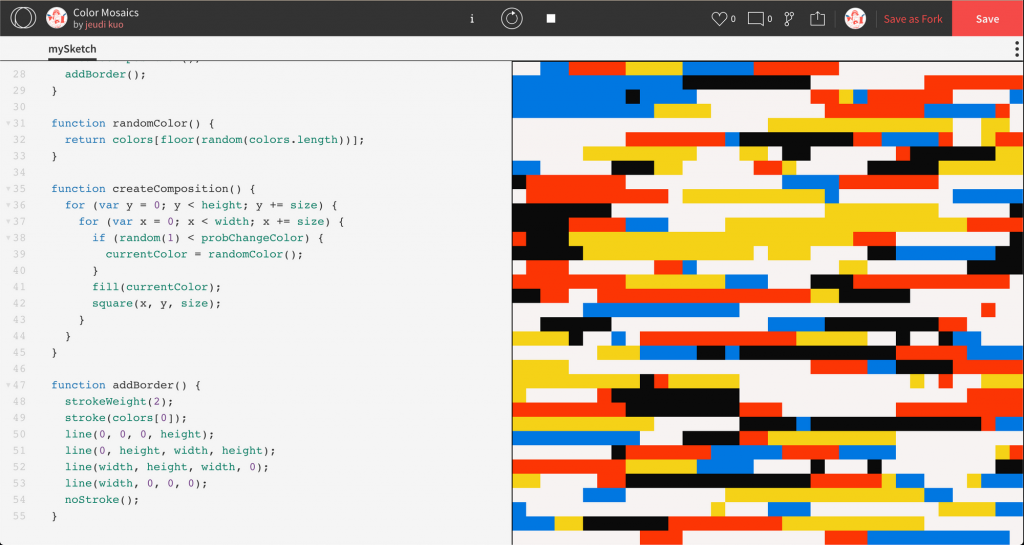Open the logged-in user avatar menu
Viewport: 1024px width, 545px height.
[855, 18]
